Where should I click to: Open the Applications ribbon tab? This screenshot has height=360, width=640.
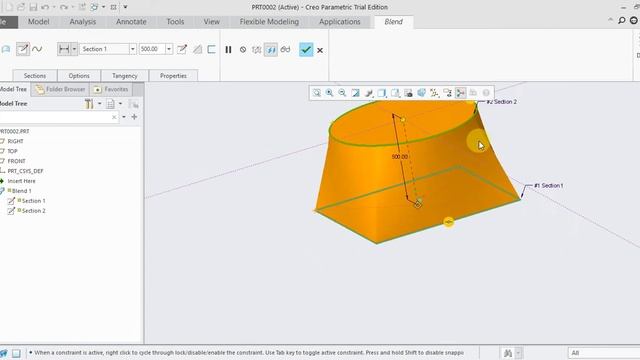(x=340, y=22)
